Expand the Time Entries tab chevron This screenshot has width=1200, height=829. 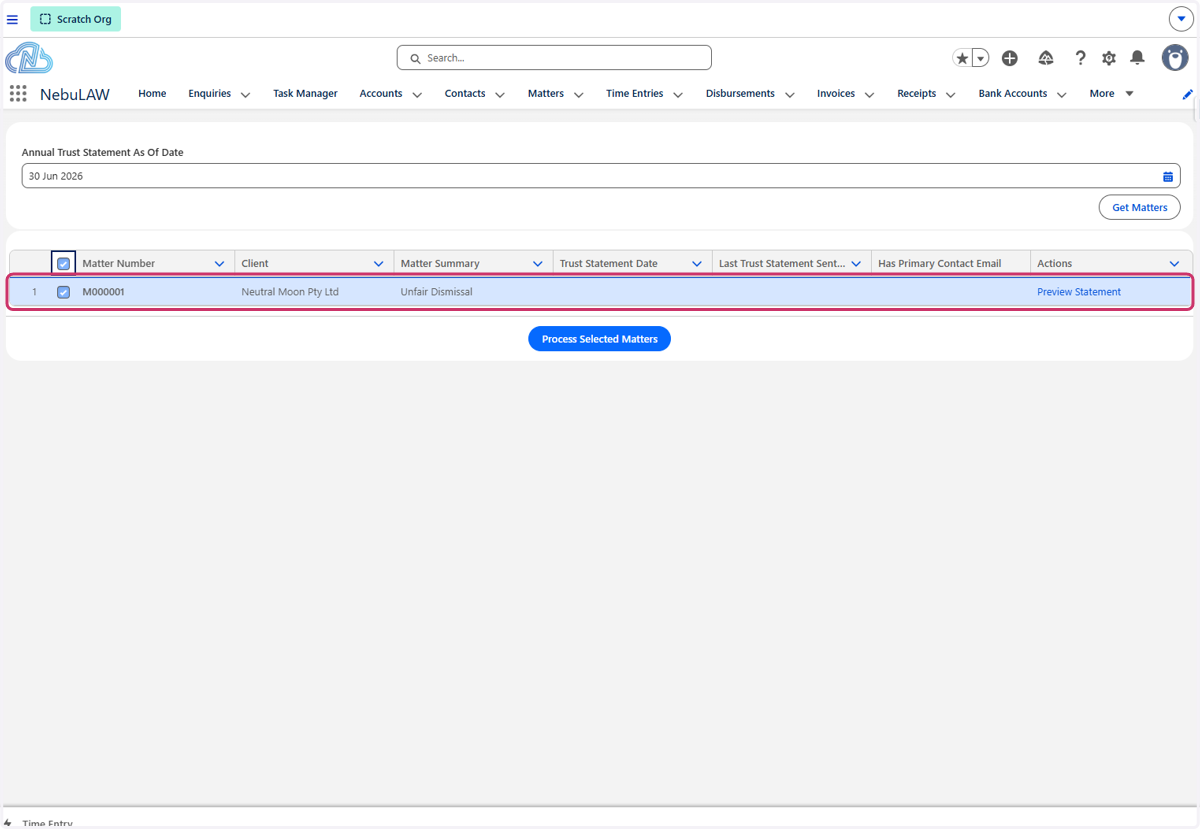coord(678,94)
